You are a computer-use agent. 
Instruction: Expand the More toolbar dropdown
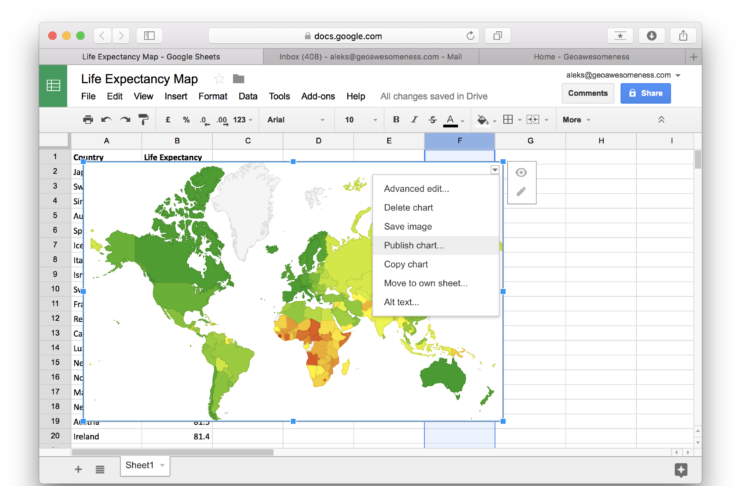[576, 120]
